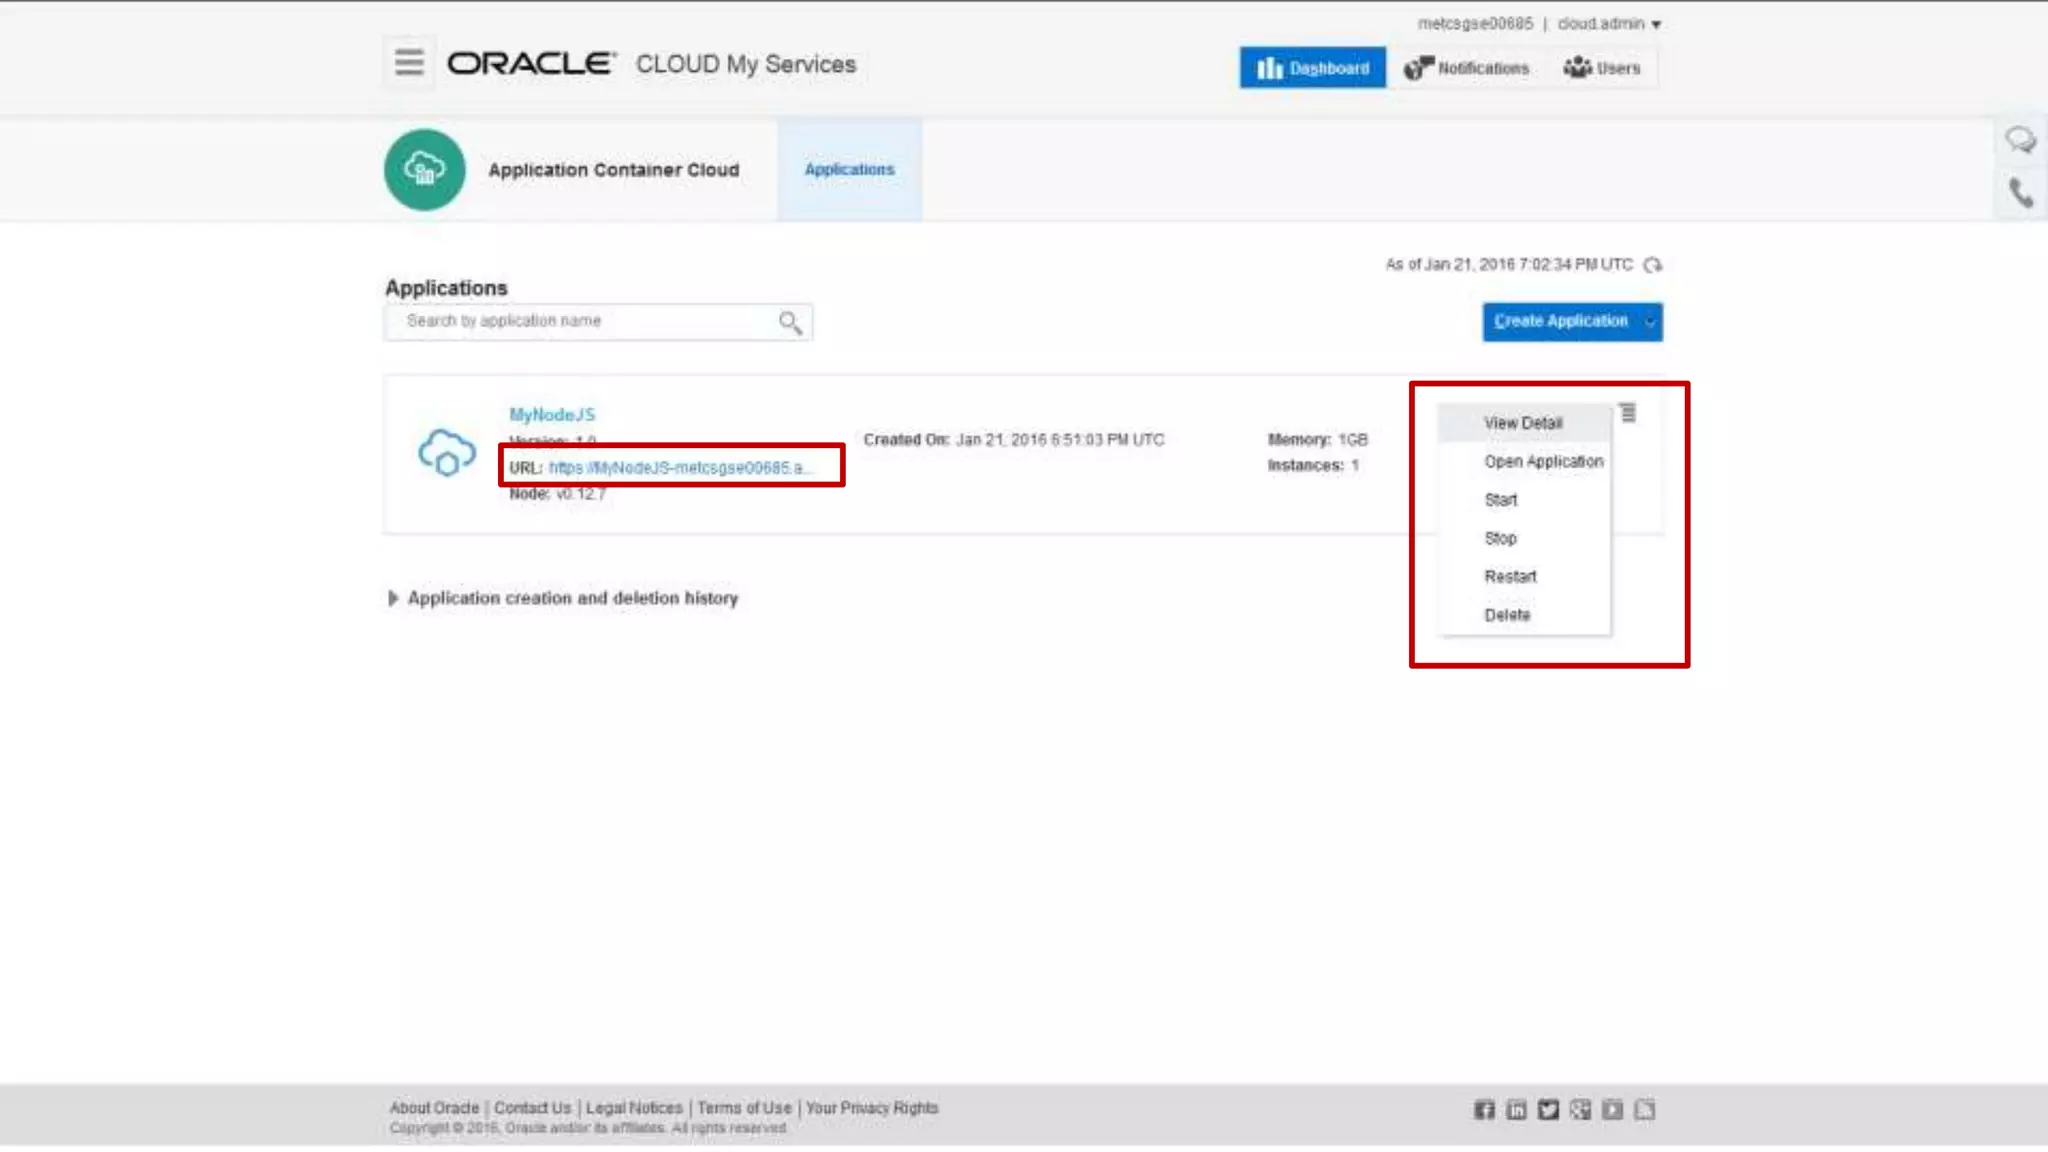
Task: Open the About Oracle footer link
Action: click(x=434, y=1108)
